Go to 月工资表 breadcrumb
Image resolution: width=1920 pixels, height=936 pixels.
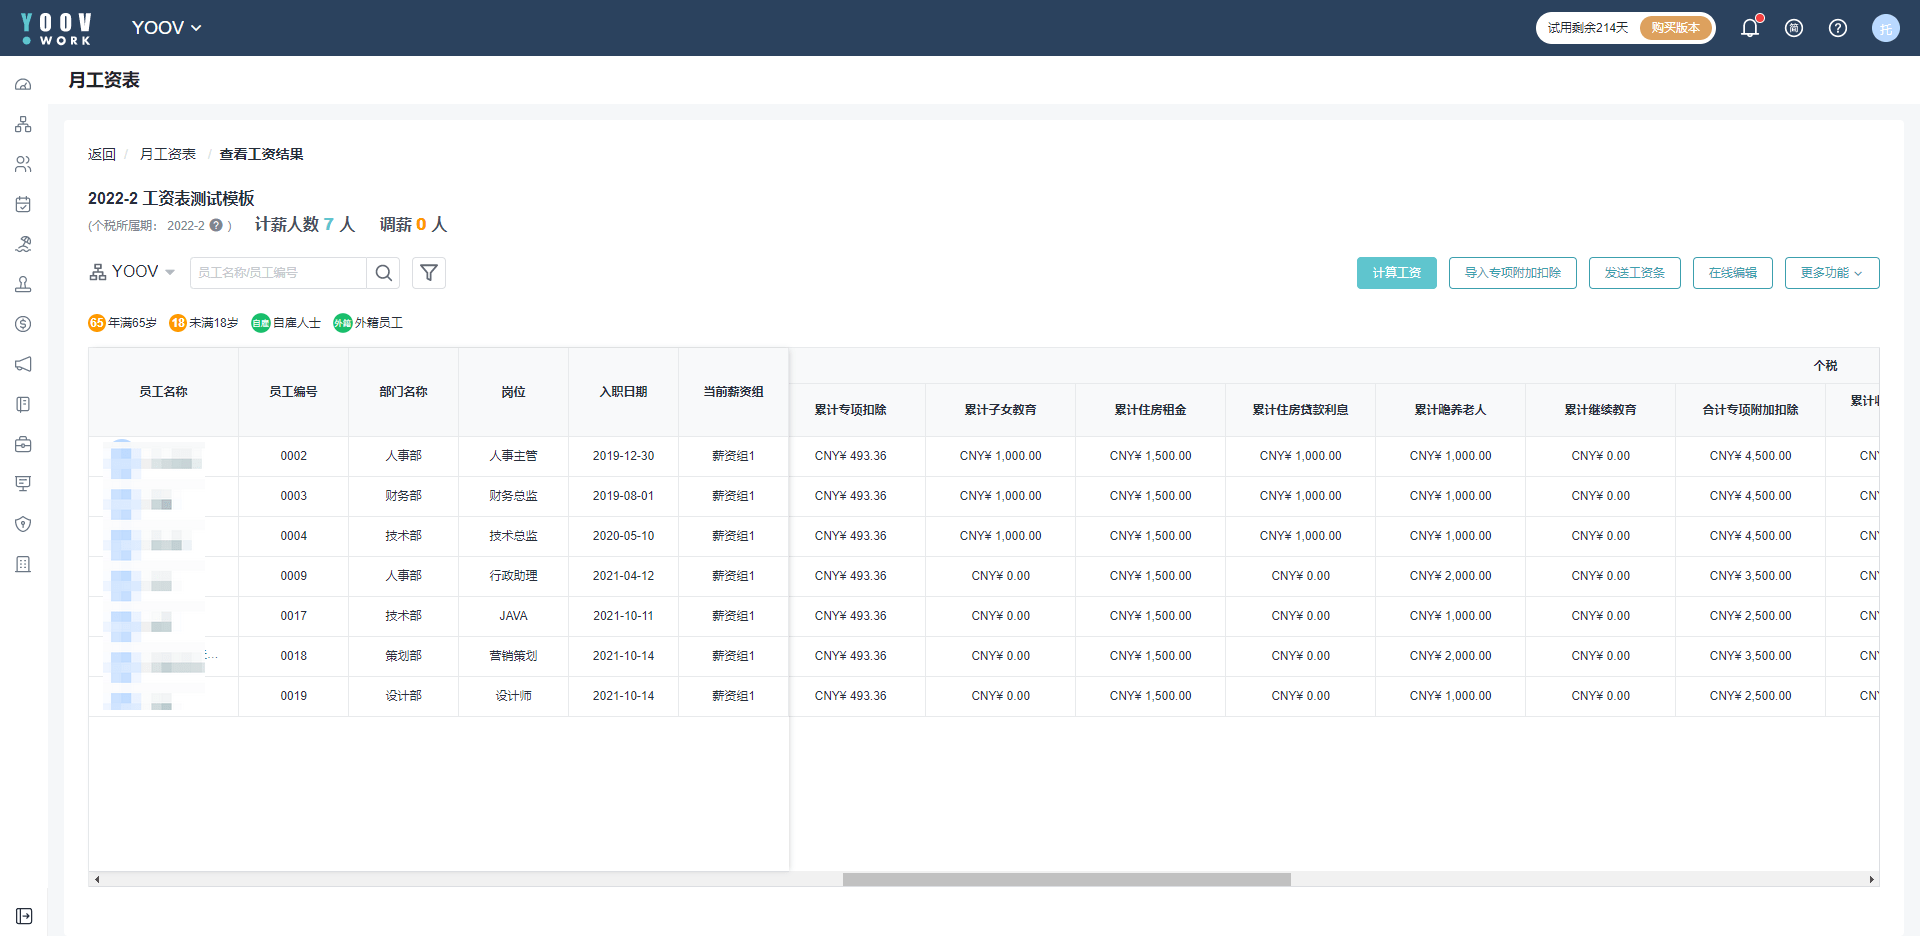[168, 154]
